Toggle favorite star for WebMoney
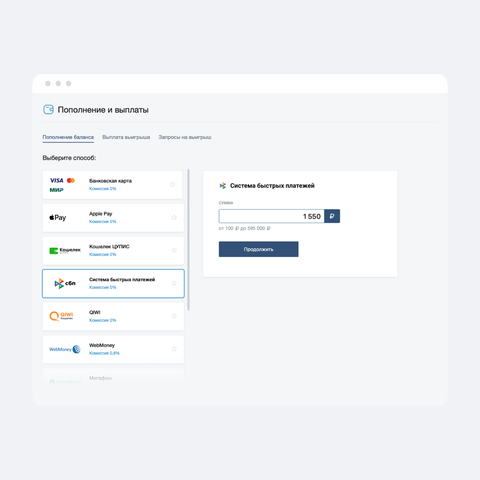The height and width of the screenshot is (480, 480). [174, 349]
